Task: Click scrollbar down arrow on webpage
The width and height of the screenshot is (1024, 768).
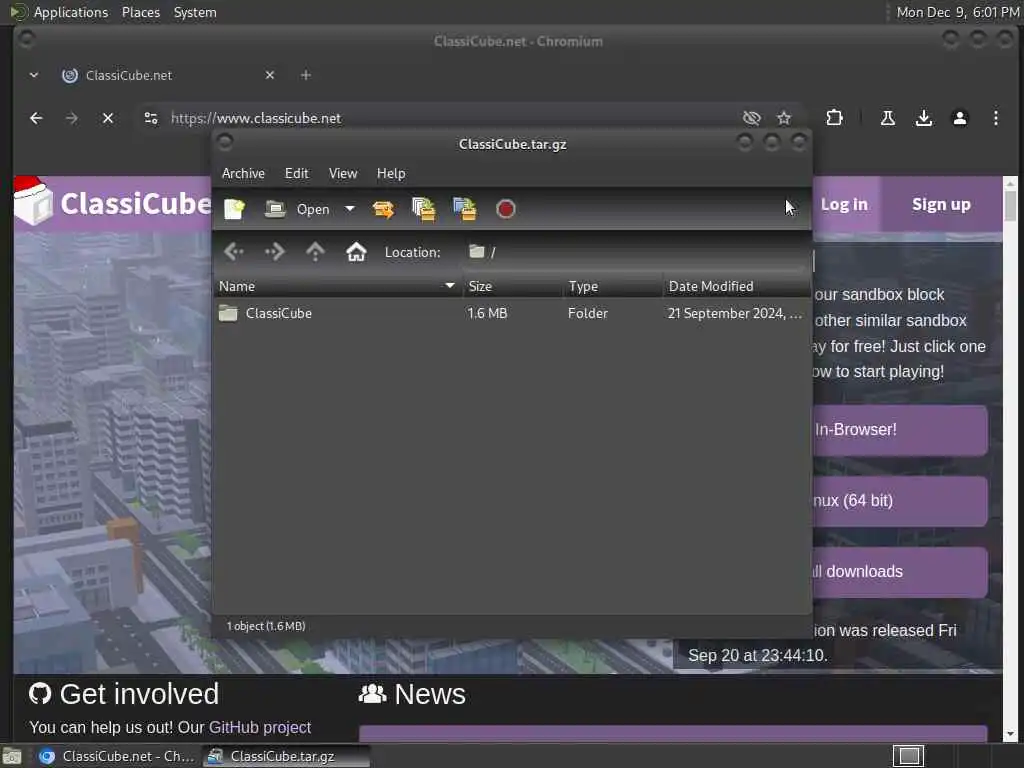Action: [1010, 735]
